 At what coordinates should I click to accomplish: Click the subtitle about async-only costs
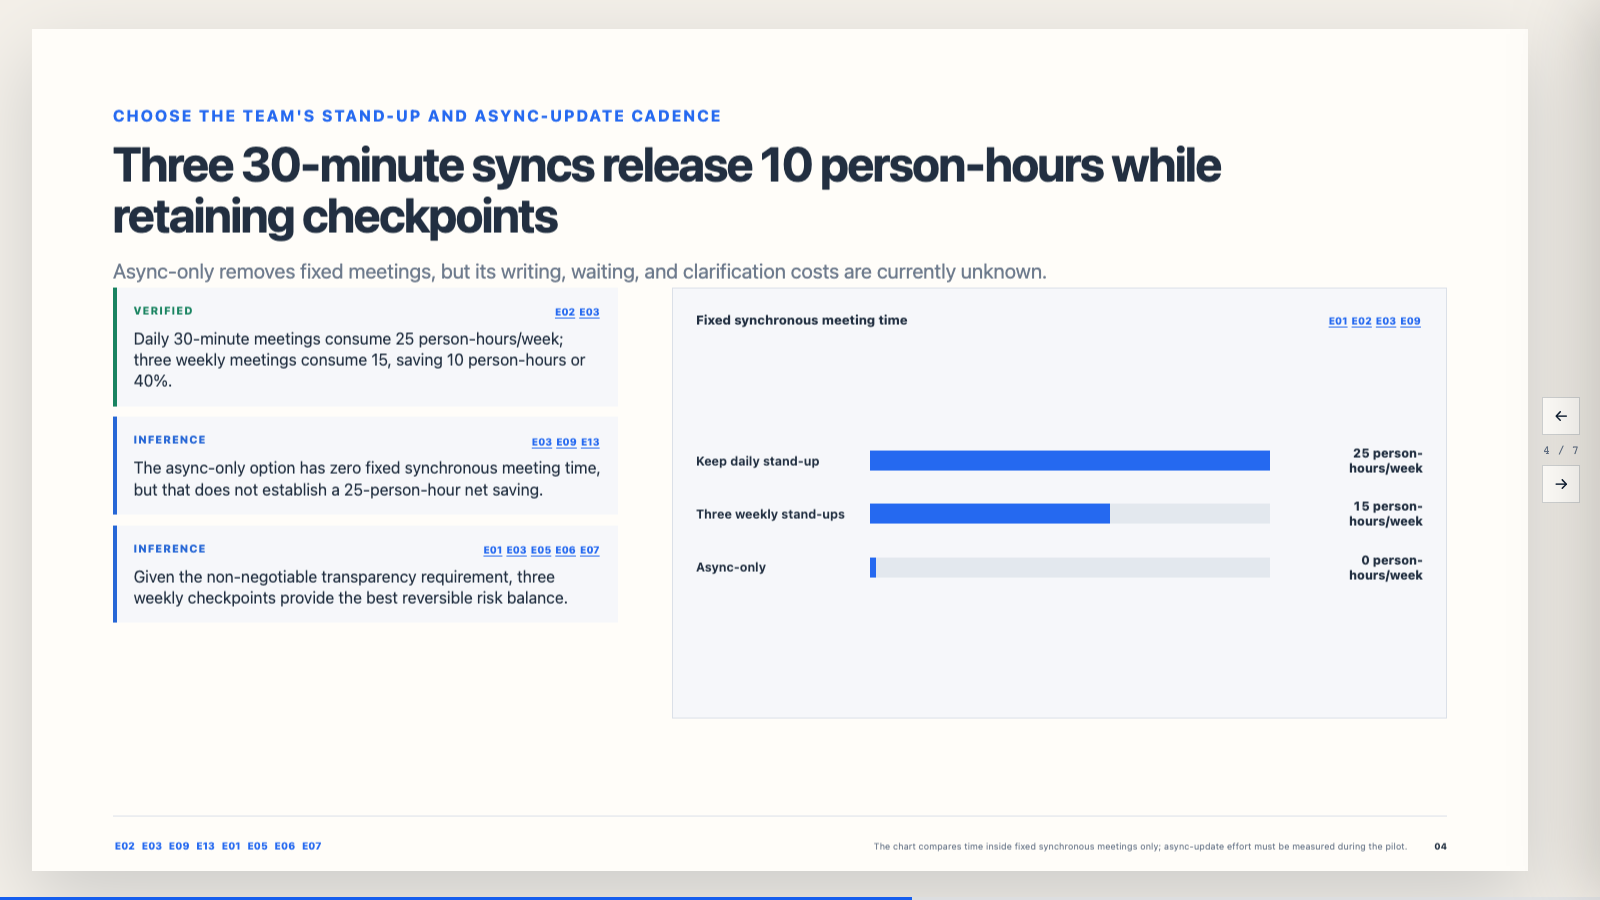coord(580,272)
